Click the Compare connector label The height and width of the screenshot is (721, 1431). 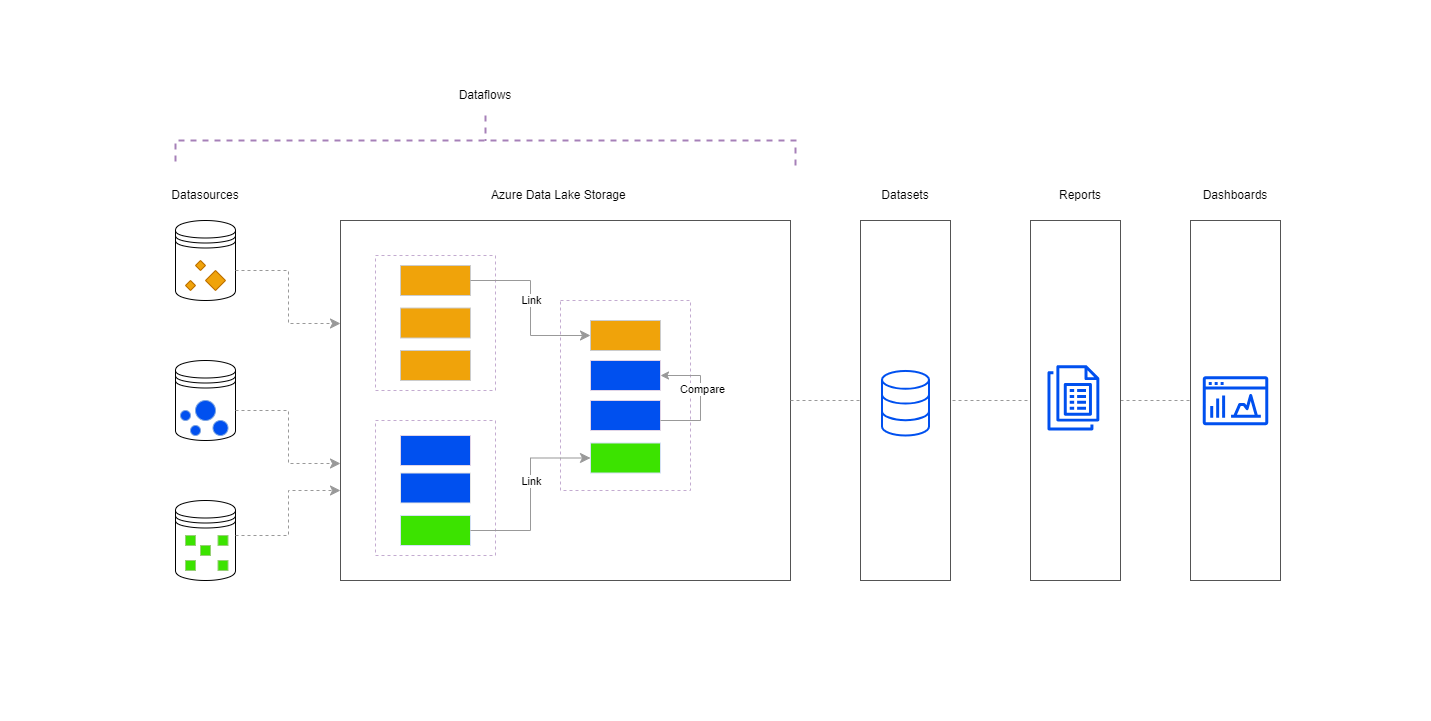click(x=702, y=389)
